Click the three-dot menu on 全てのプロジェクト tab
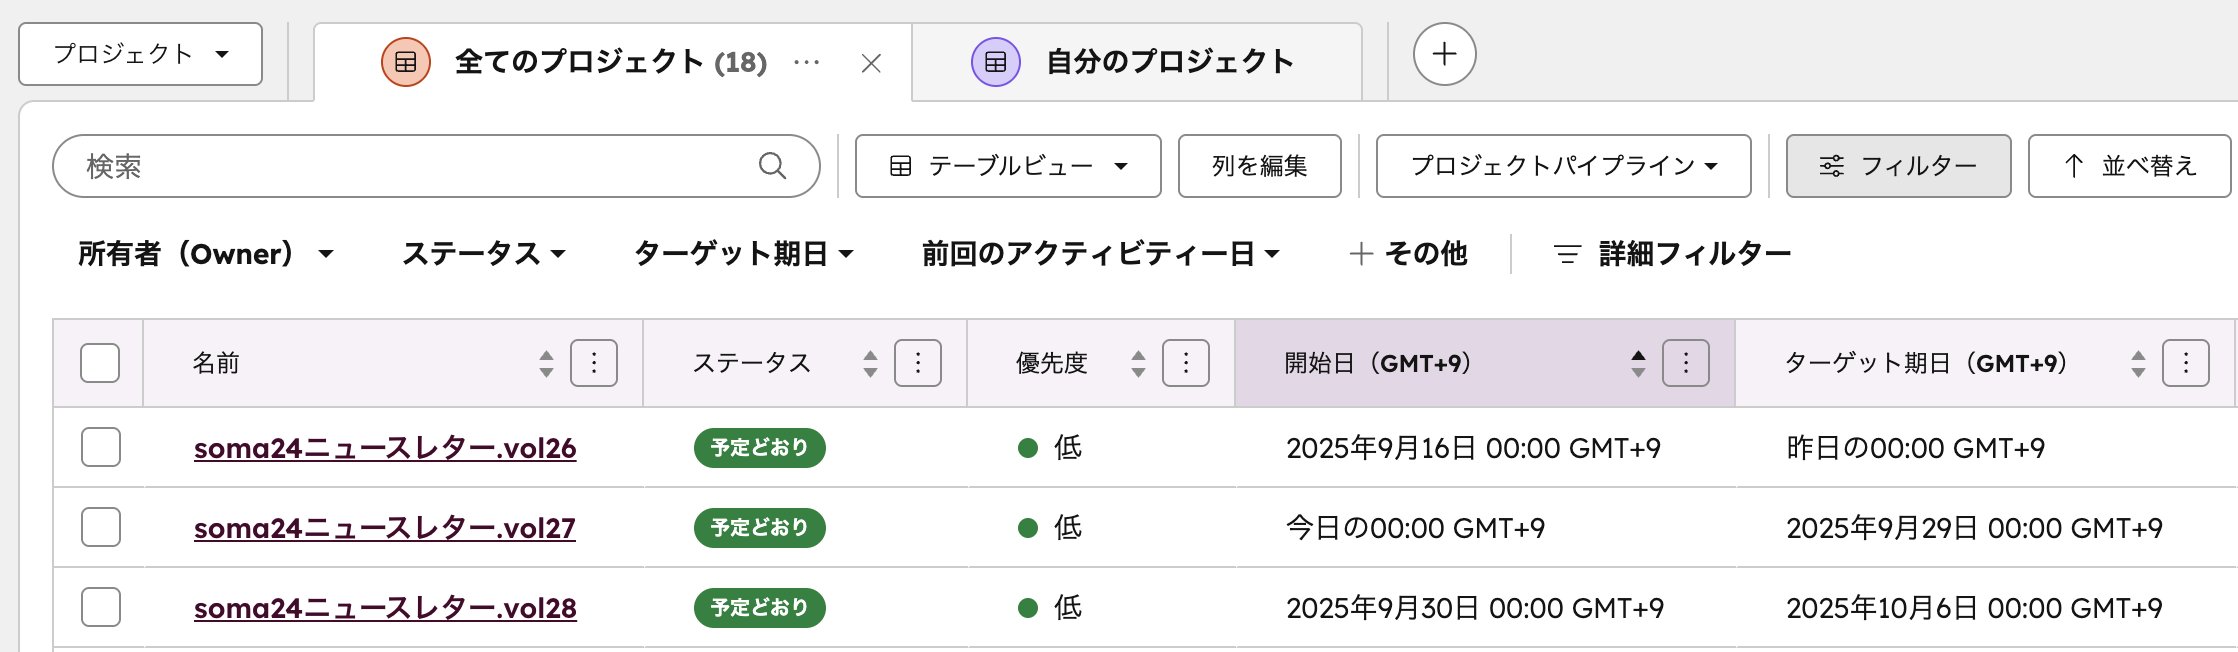 pyautogui.click(x=806, y=63)
